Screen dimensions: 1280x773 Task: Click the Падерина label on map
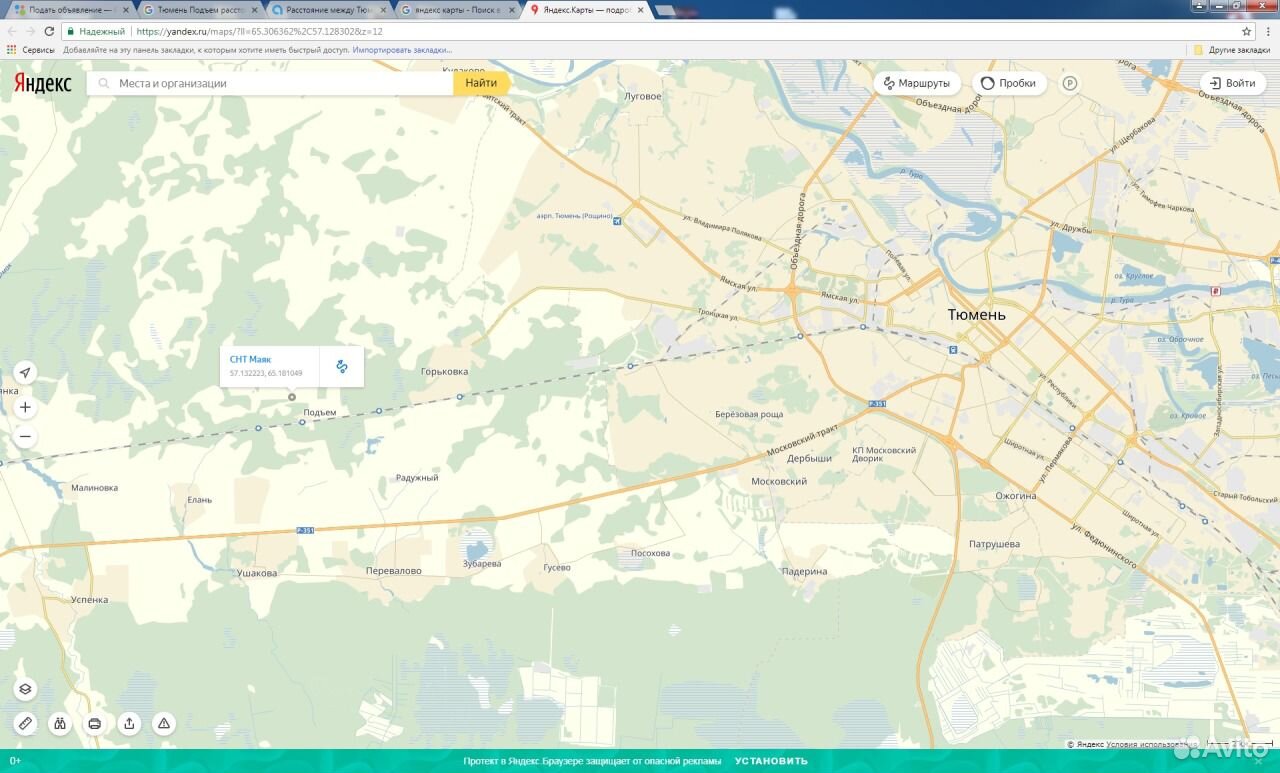coord(805,572)
